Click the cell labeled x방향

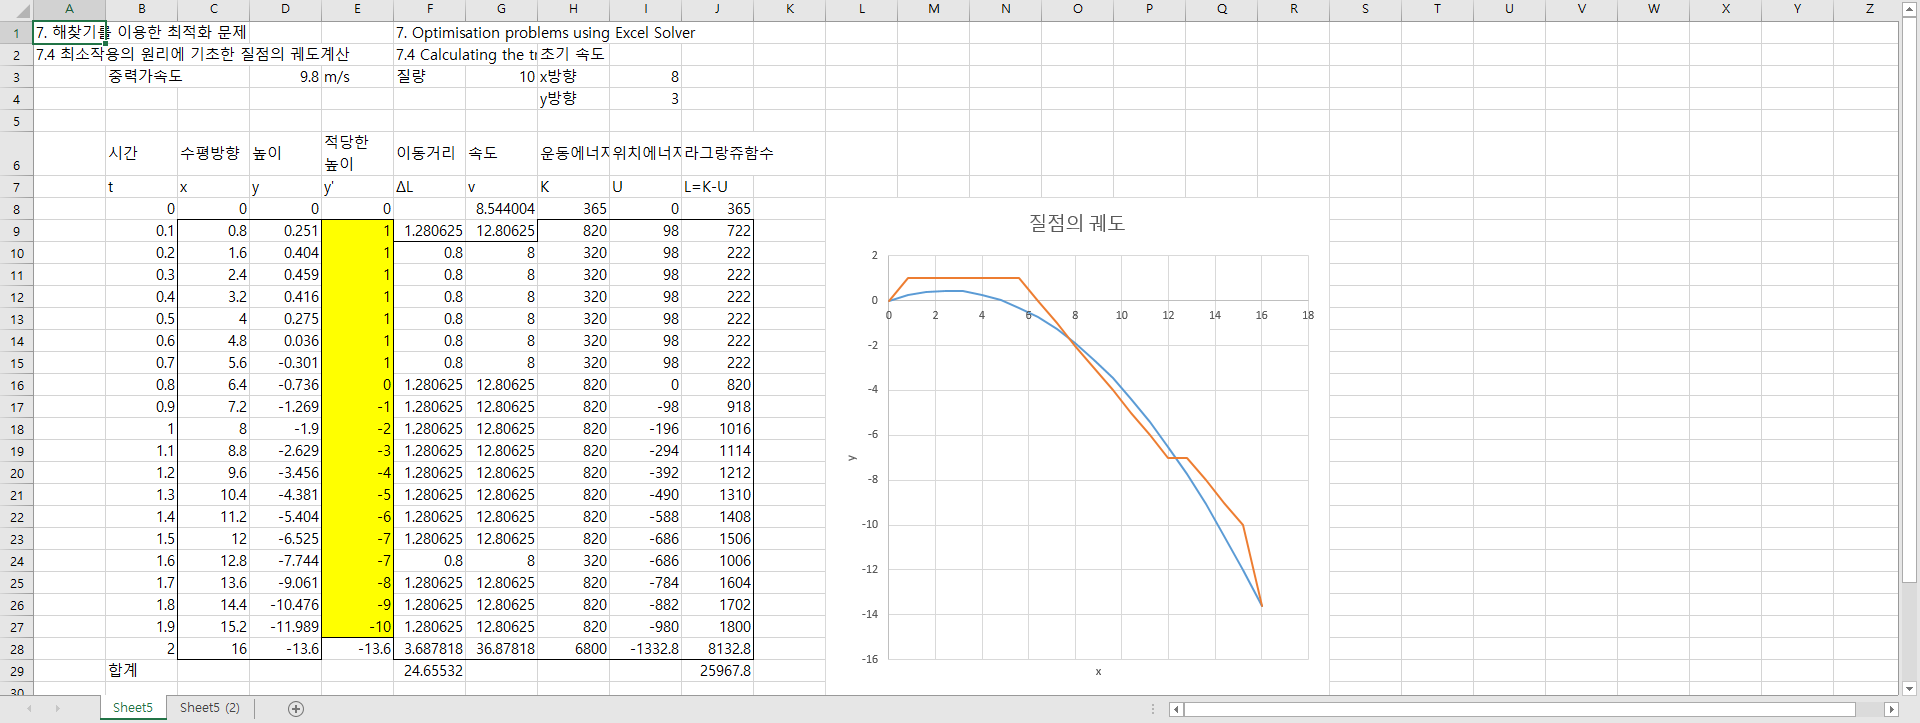pos(573,77)
